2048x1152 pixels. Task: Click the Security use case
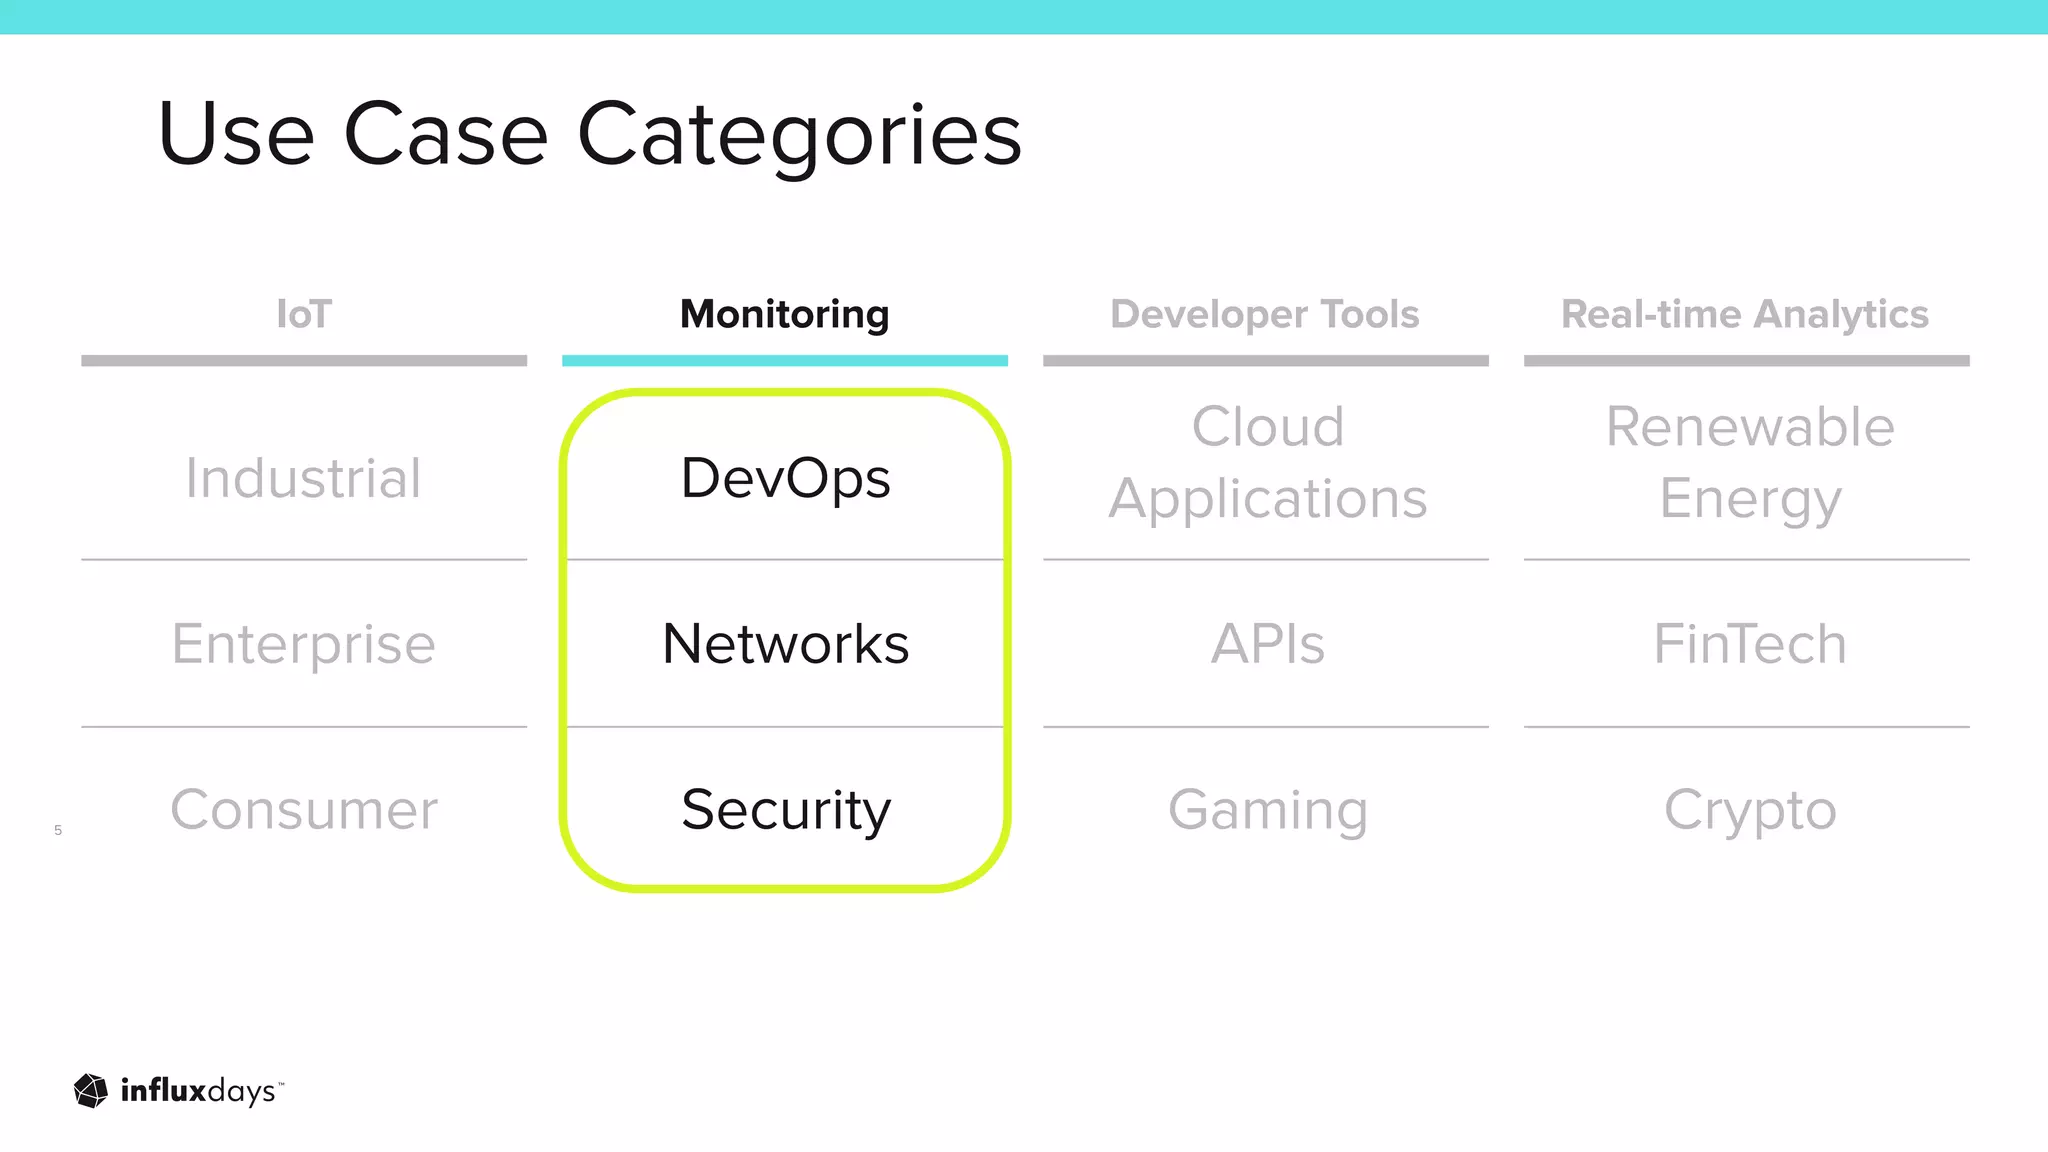(785, 811)
